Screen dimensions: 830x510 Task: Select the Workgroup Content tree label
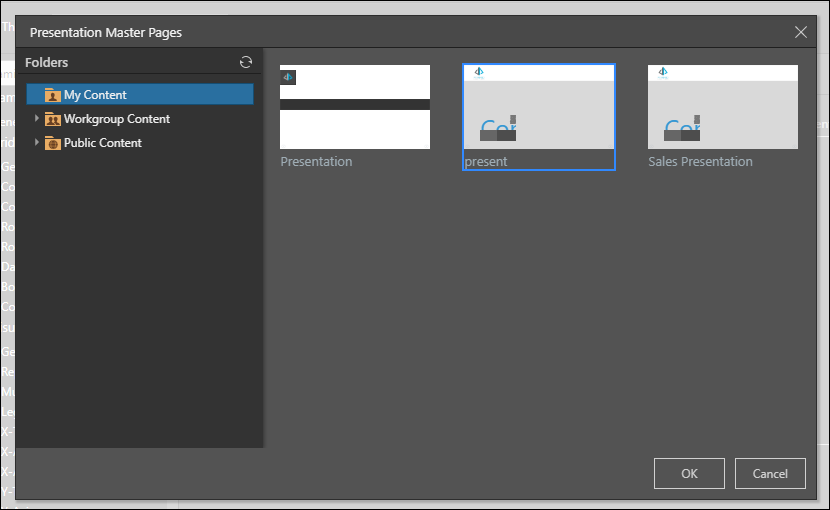point(117,119)
